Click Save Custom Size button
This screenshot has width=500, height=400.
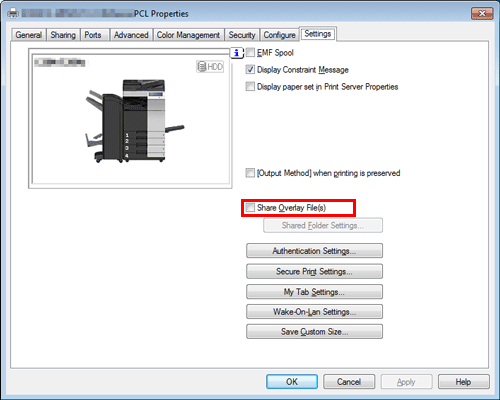tap(314, 332)
